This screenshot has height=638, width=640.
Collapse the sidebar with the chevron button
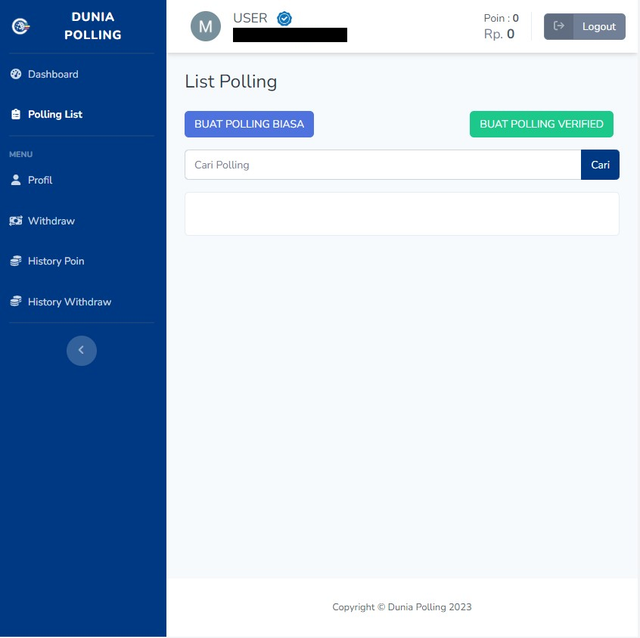(x=82, y=350)
